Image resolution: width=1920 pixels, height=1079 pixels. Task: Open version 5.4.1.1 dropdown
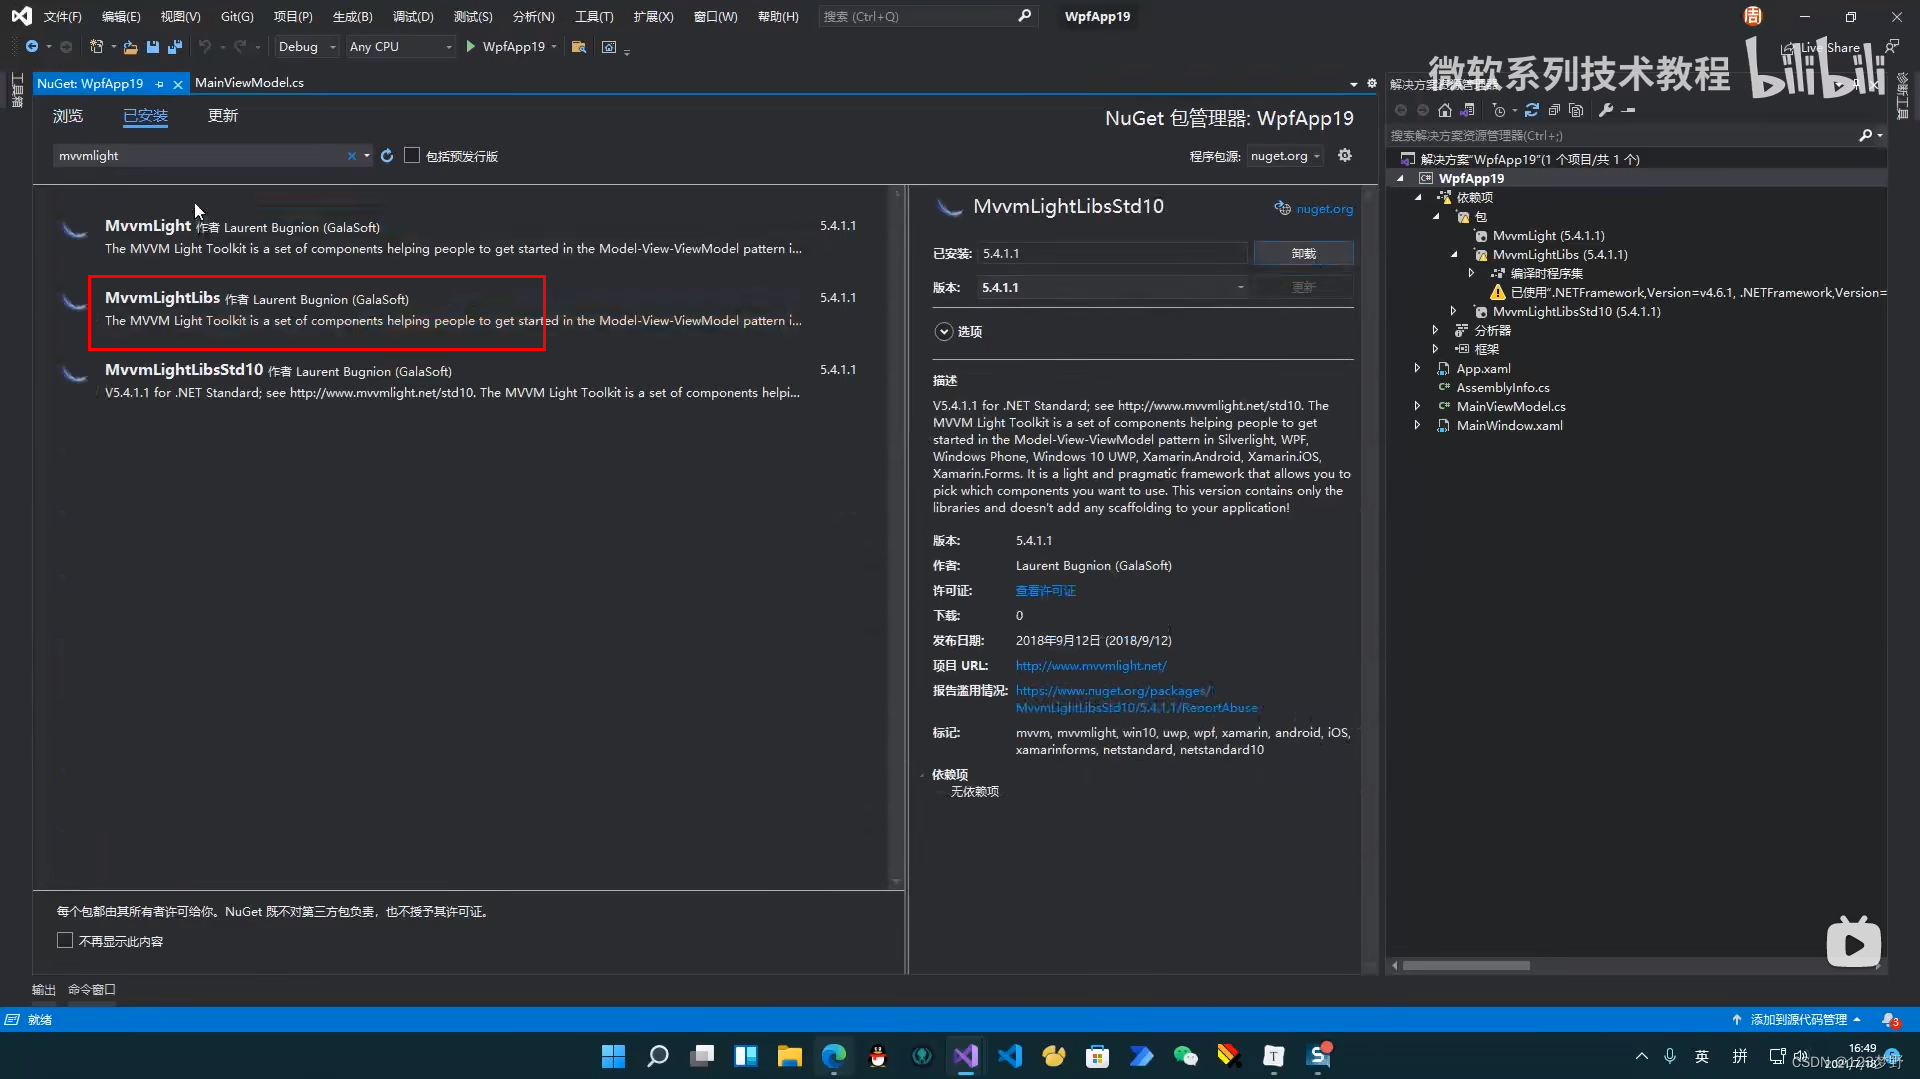click(1113, 287)
